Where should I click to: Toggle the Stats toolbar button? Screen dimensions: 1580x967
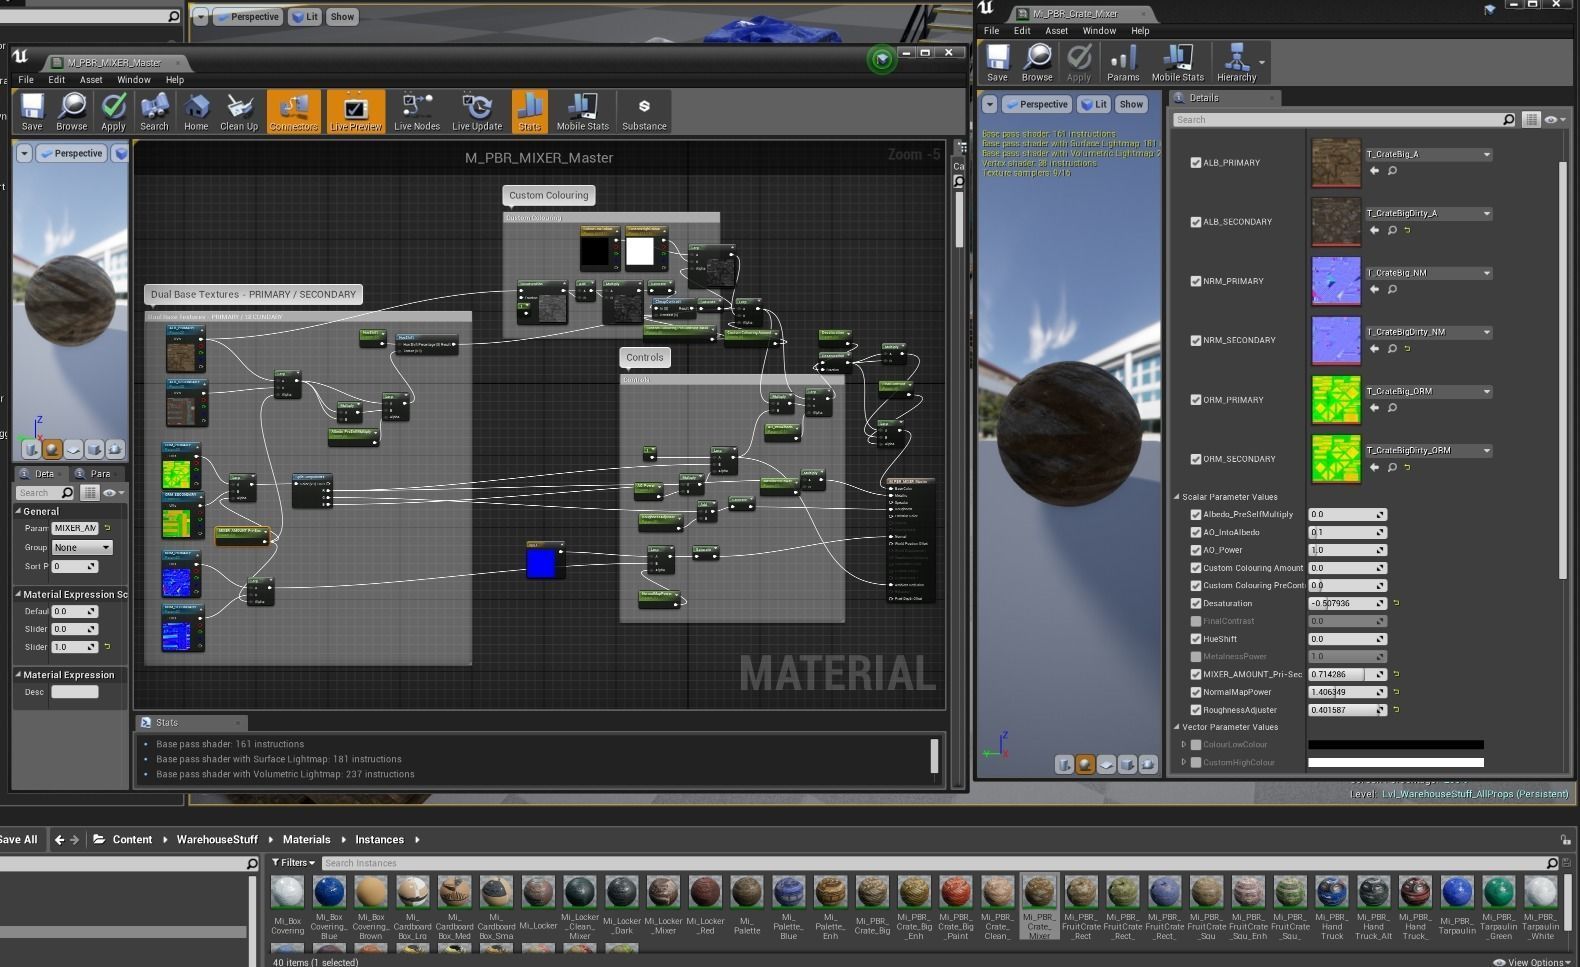coord(529,111)
